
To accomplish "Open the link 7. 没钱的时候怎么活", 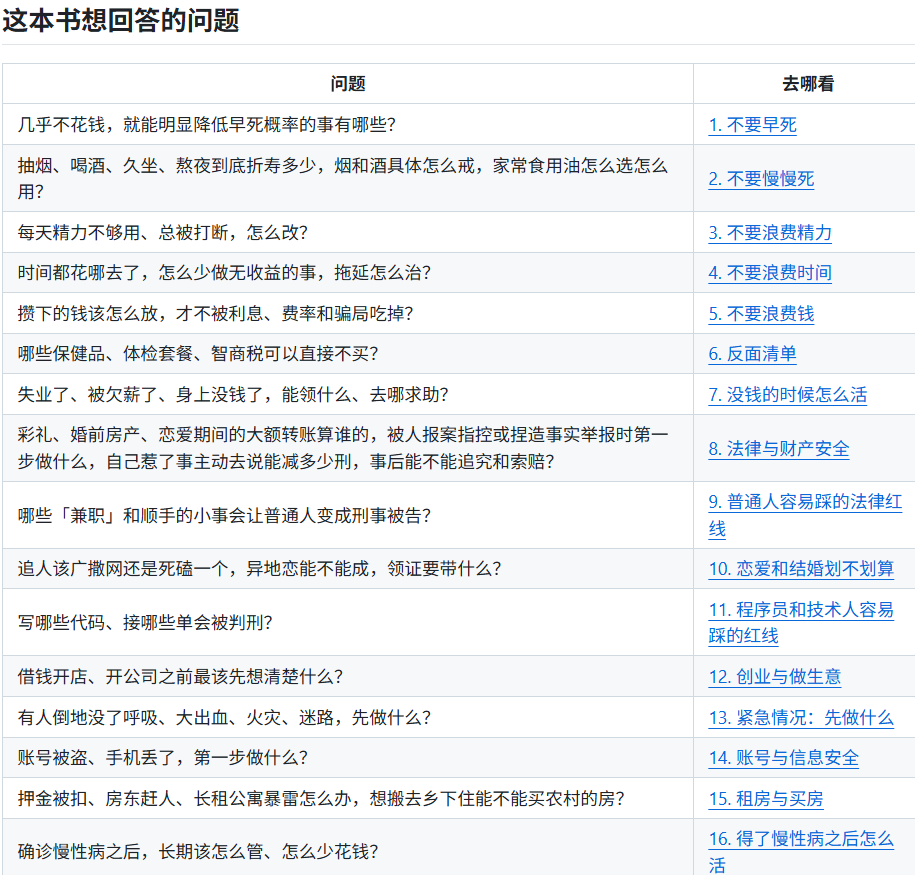I will 788,395.
